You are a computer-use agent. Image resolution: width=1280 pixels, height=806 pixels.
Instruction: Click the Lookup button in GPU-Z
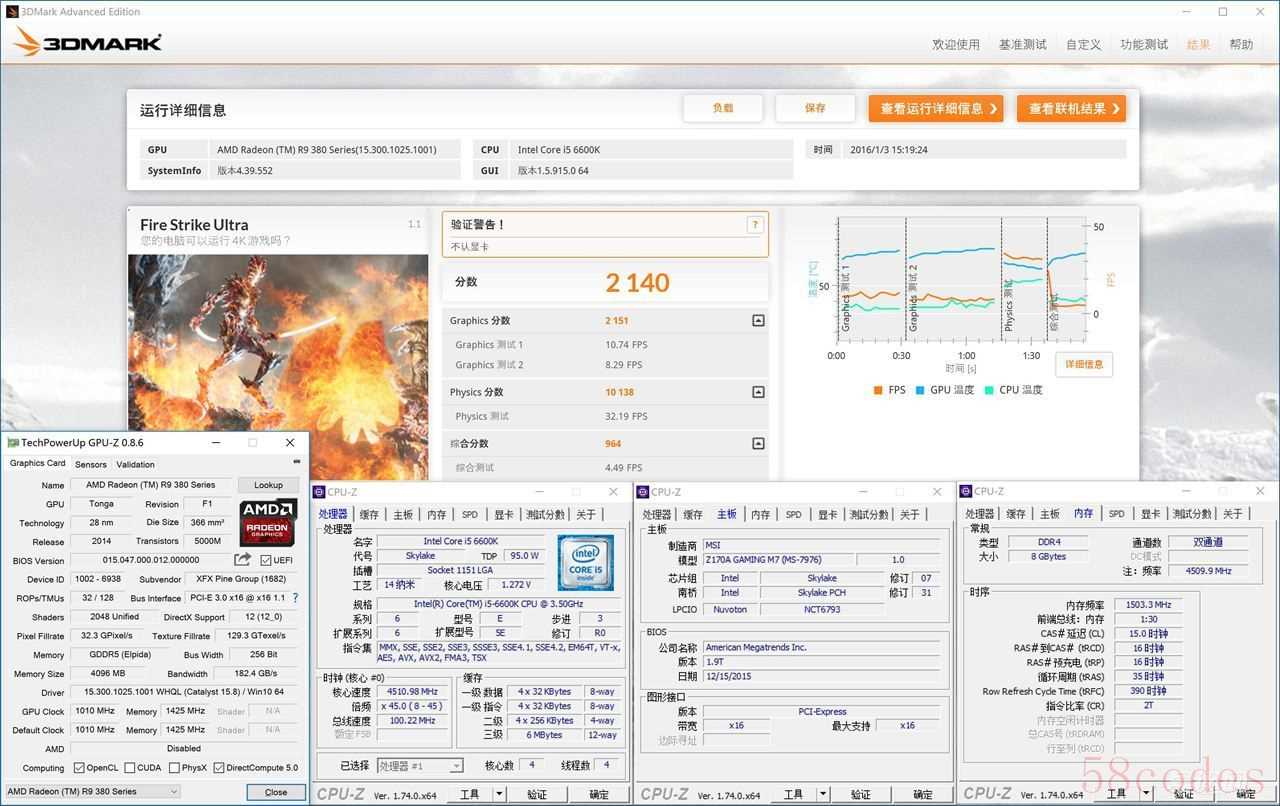click(x=268, y=485)
